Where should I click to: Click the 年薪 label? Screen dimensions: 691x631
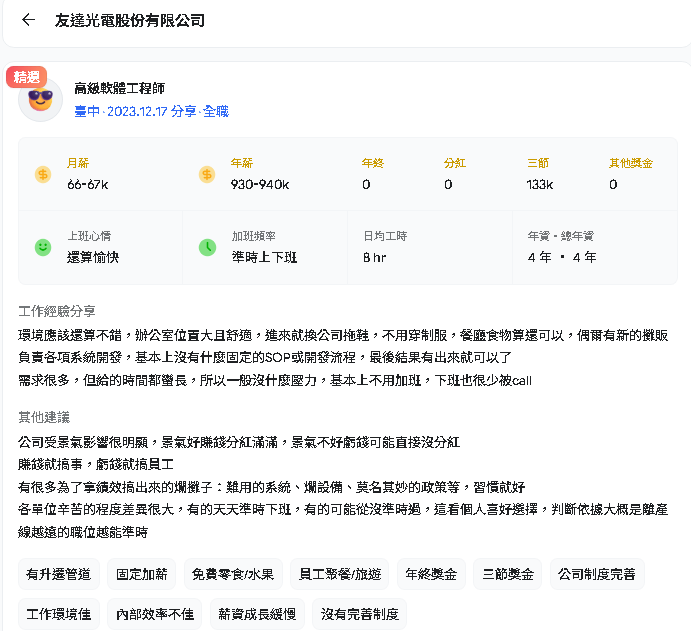pos(242,163)
